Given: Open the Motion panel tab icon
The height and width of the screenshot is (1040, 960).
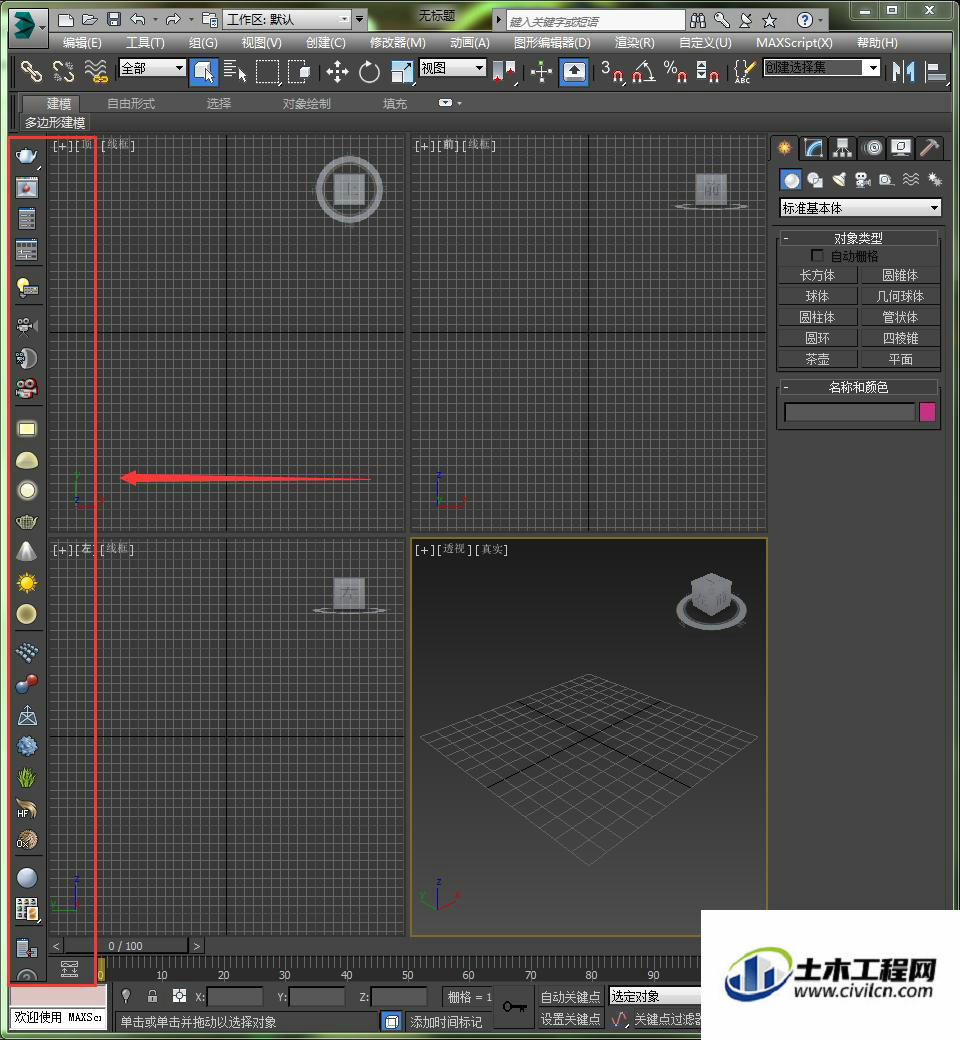Looking at the screenshot, I should 874,147.
